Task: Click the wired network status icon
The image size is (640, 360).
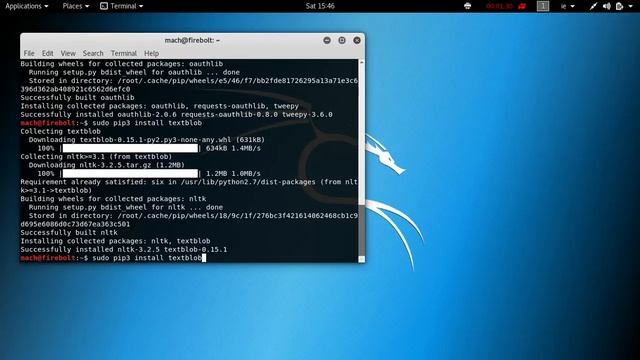Action: tap(593, 6)
